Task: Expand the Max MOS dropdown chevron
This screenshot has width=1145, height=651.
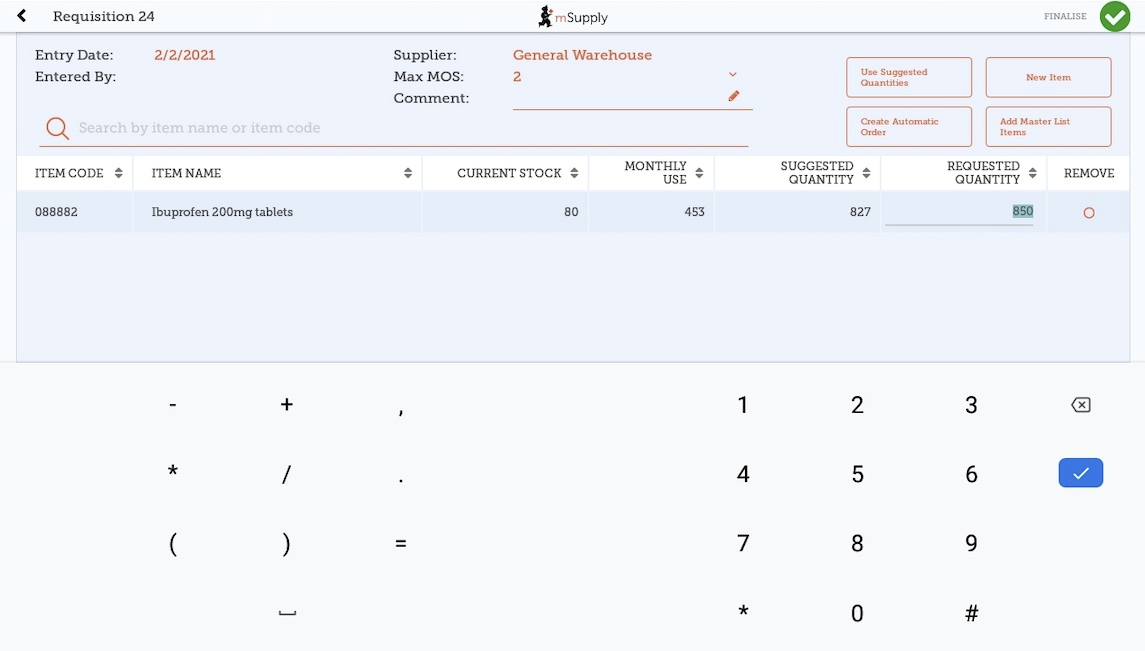Action: (732, 75)
